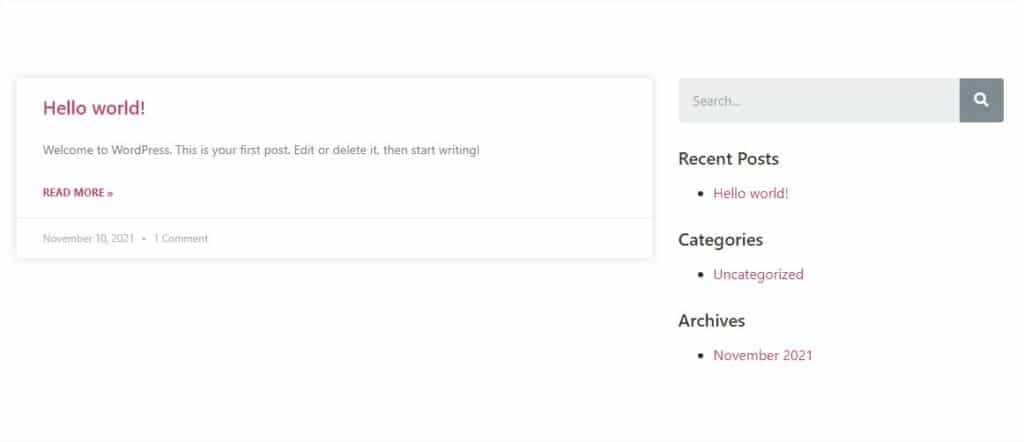This screenshot has width=1024, height=442.
Task: Click the dot separator before 1 Comment
Action: 144,240
